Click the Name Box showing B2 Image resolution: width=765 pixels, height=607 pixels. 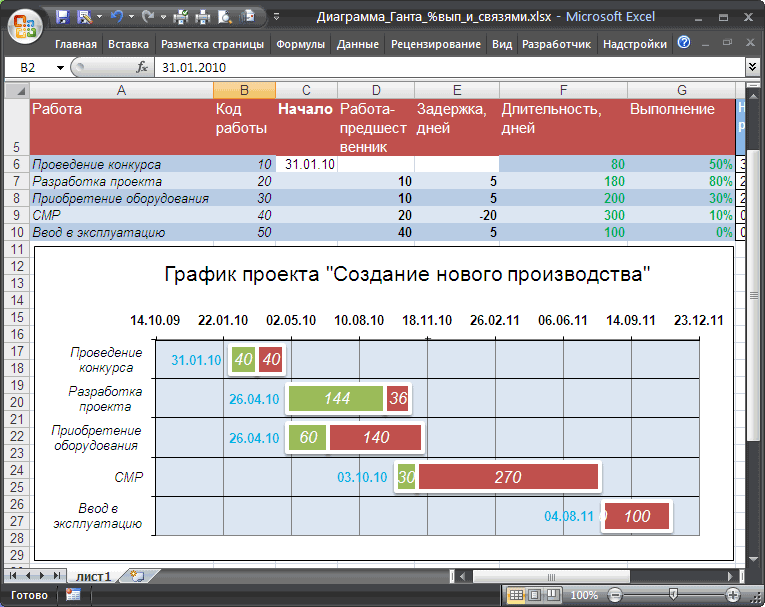(x=29, y=67)
